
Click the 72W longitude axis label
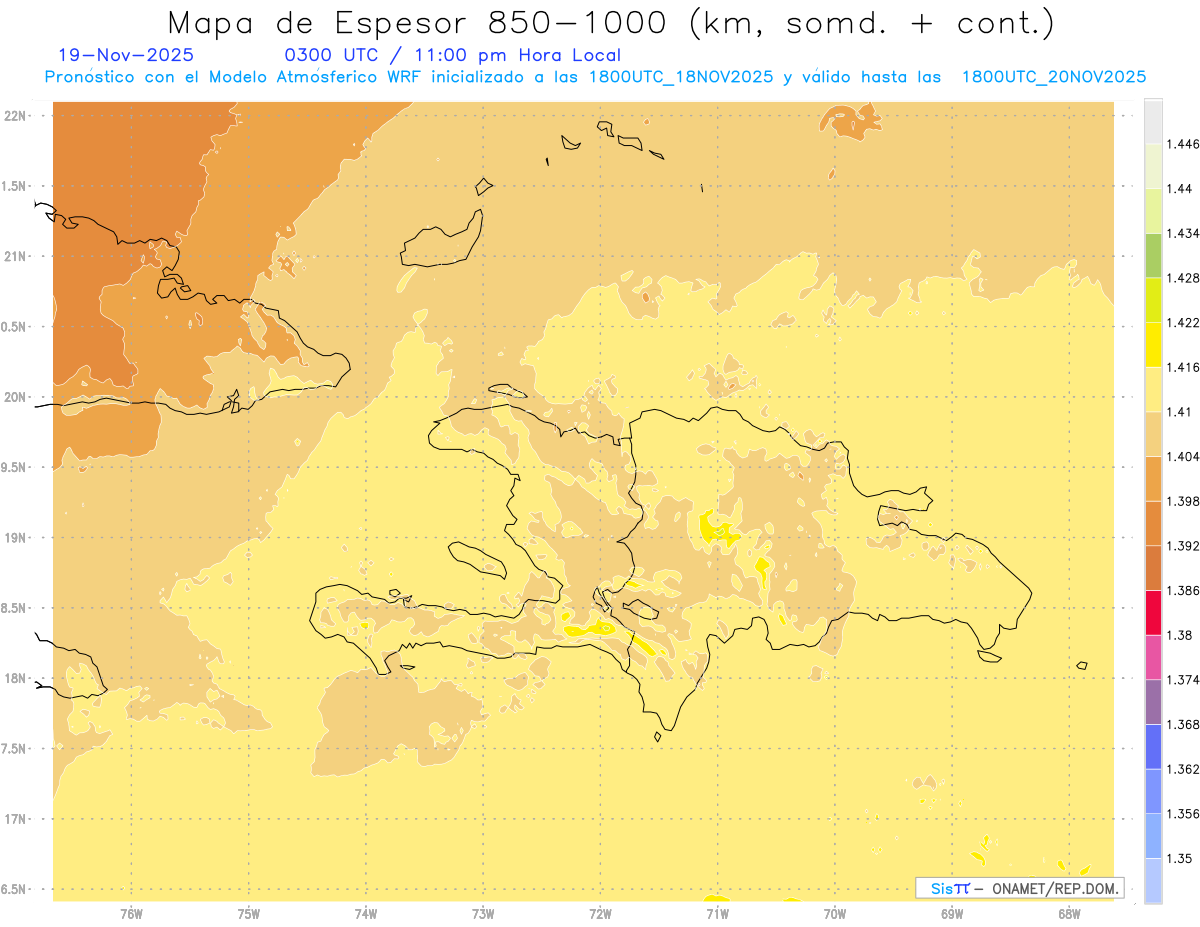click(x=600, y=914)
